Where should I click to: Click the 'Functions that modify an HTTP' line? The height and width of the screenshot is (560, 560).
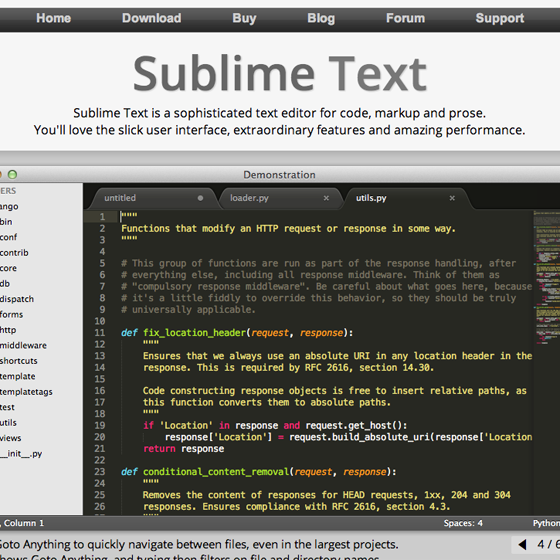coord(288,229)
